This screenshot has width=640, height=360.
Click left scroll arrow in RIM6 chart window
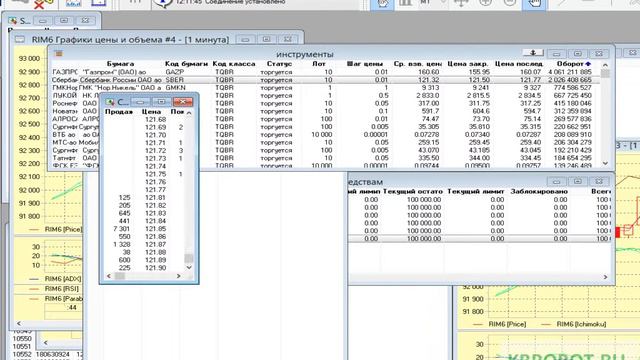tap(19, 323)
